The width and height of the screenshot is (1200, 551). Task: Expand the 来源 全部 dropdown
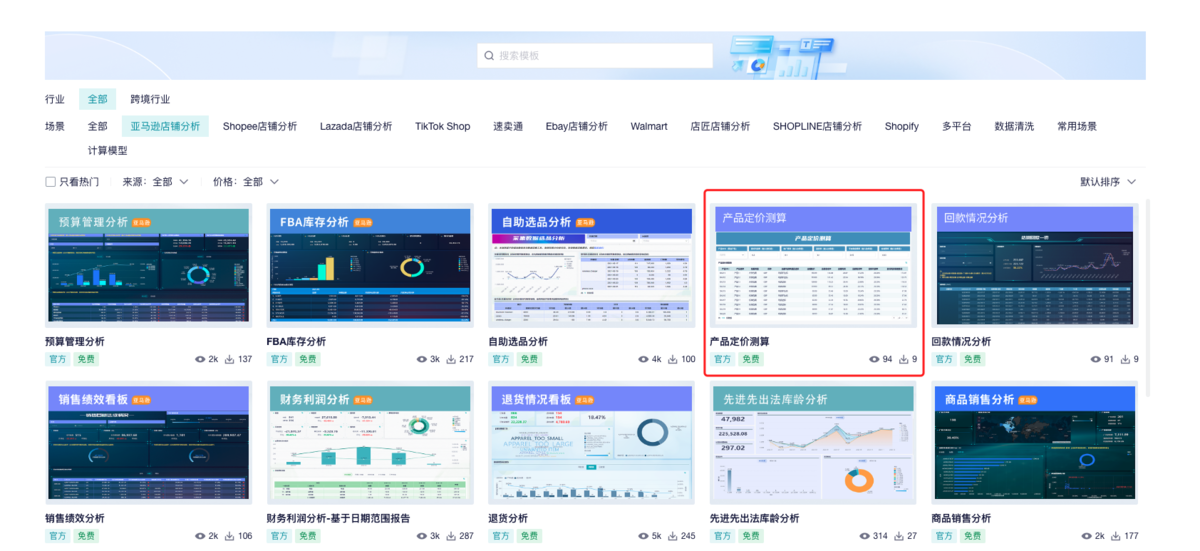click(x=156, y=182)
